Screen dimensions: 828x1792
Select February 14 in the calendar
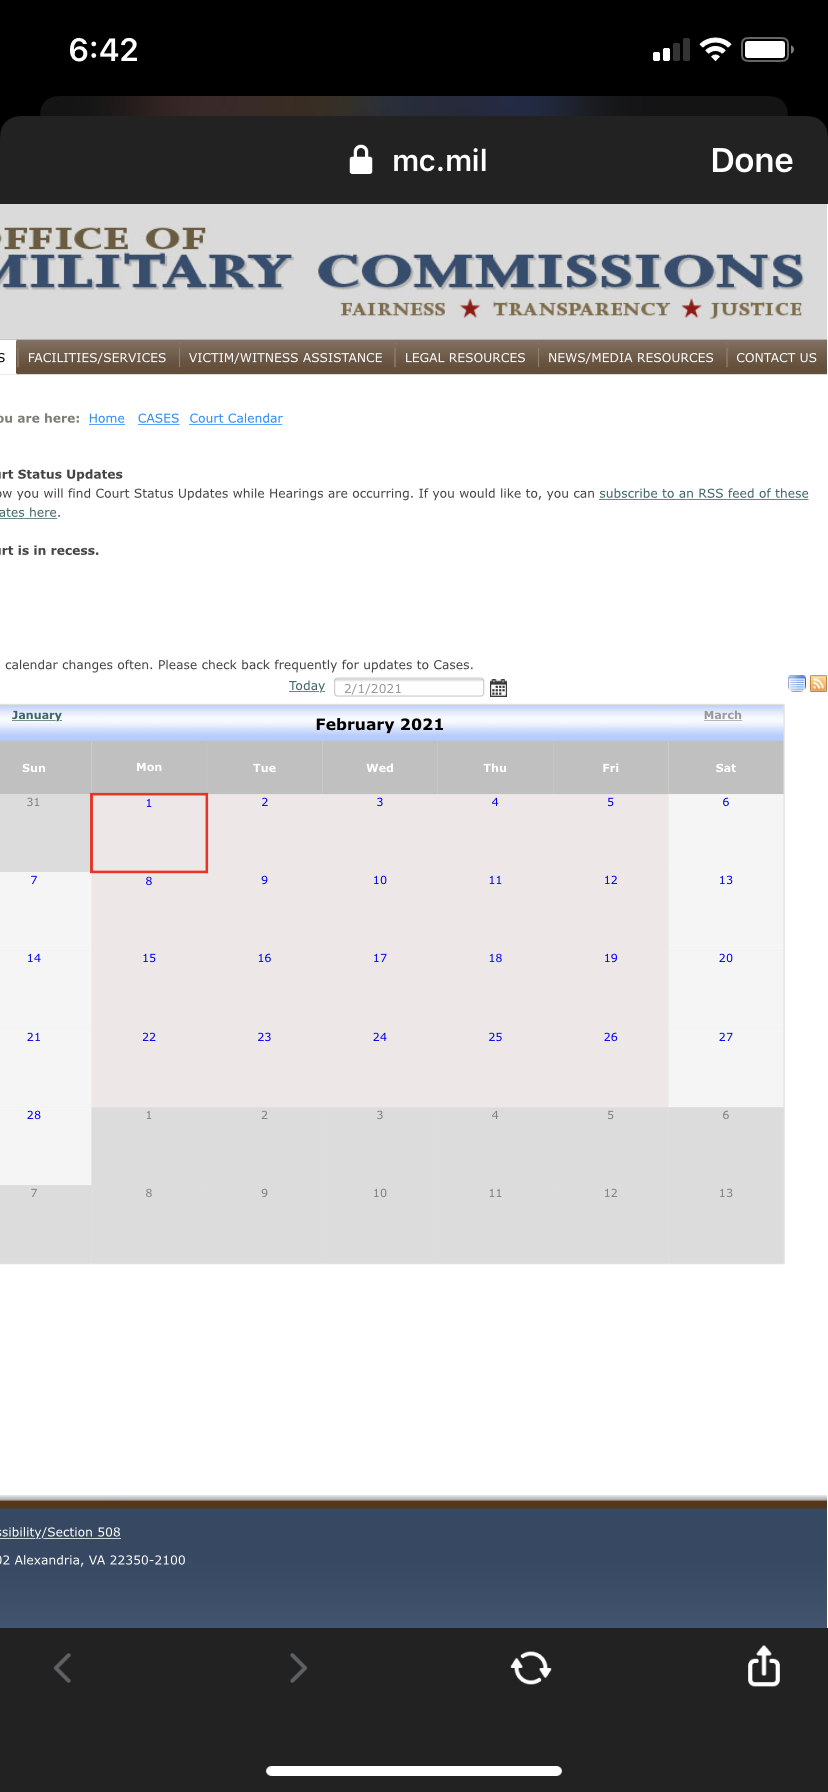tap(34, 958)
